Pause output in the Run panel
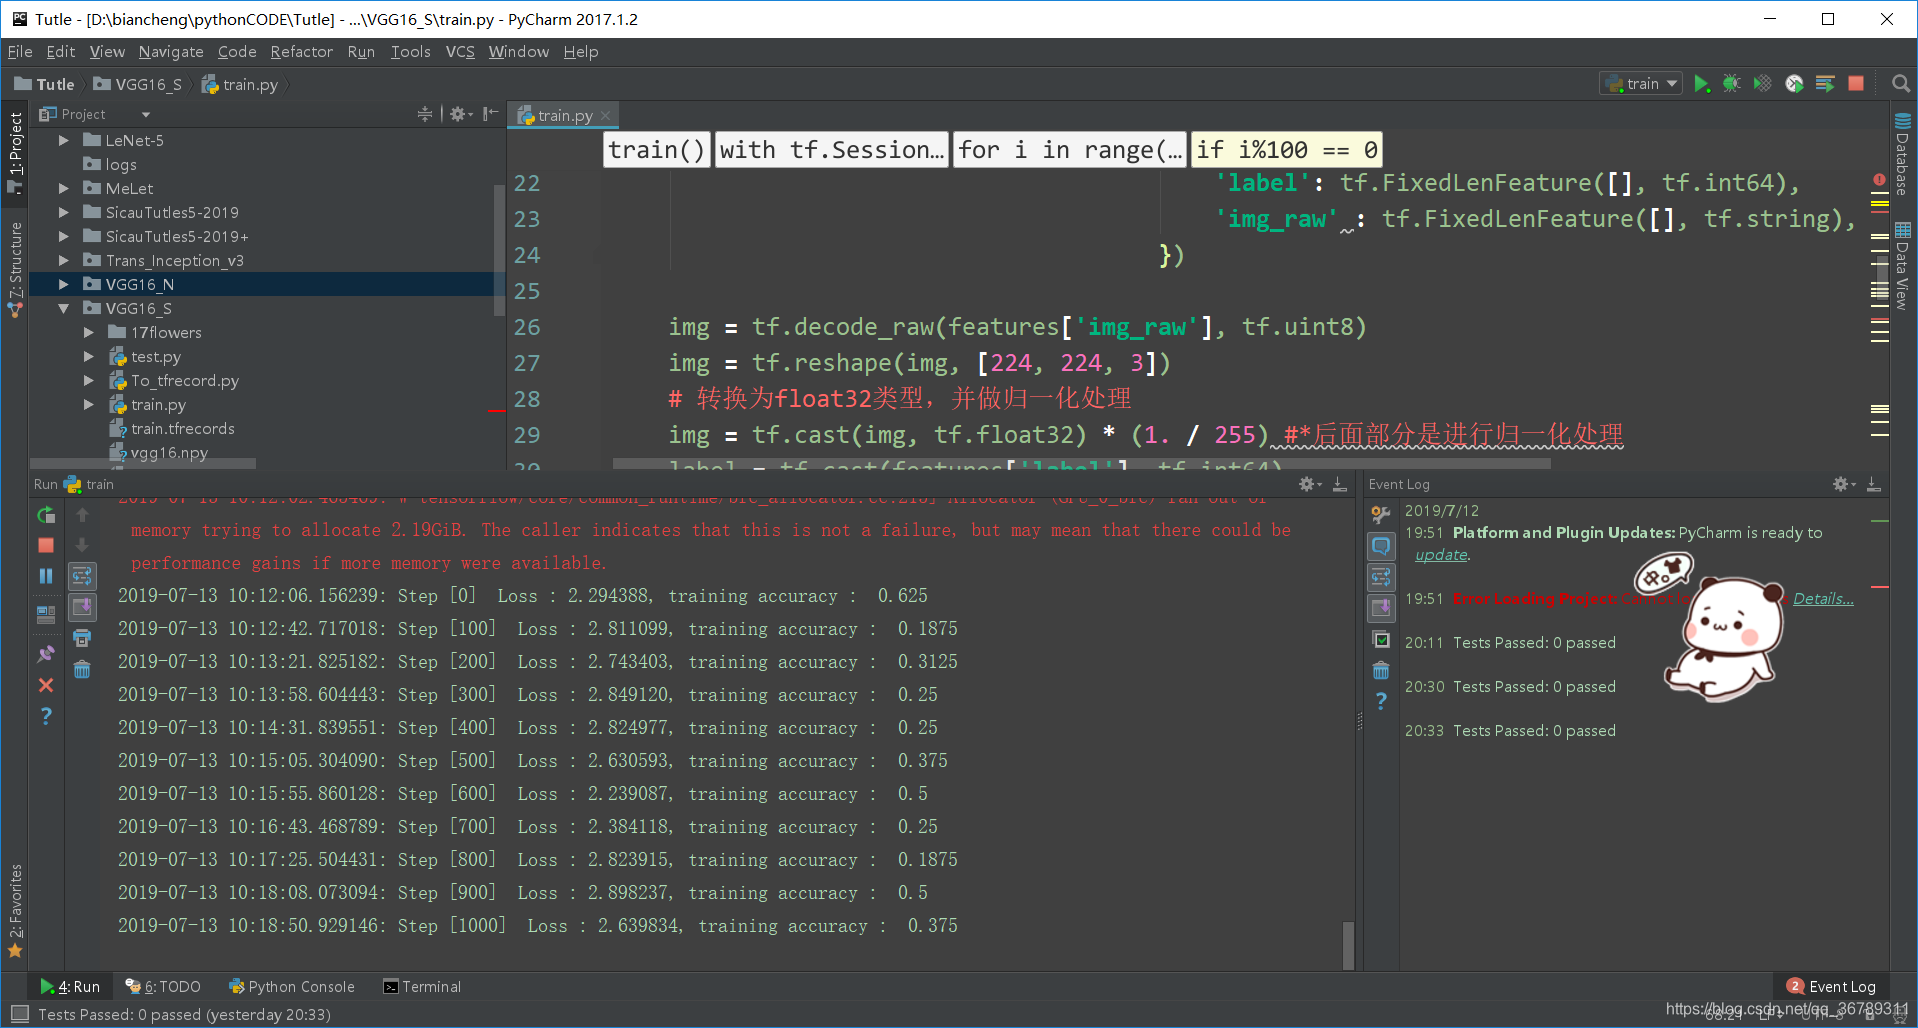 pyautogui.click(x=46, y=576)
